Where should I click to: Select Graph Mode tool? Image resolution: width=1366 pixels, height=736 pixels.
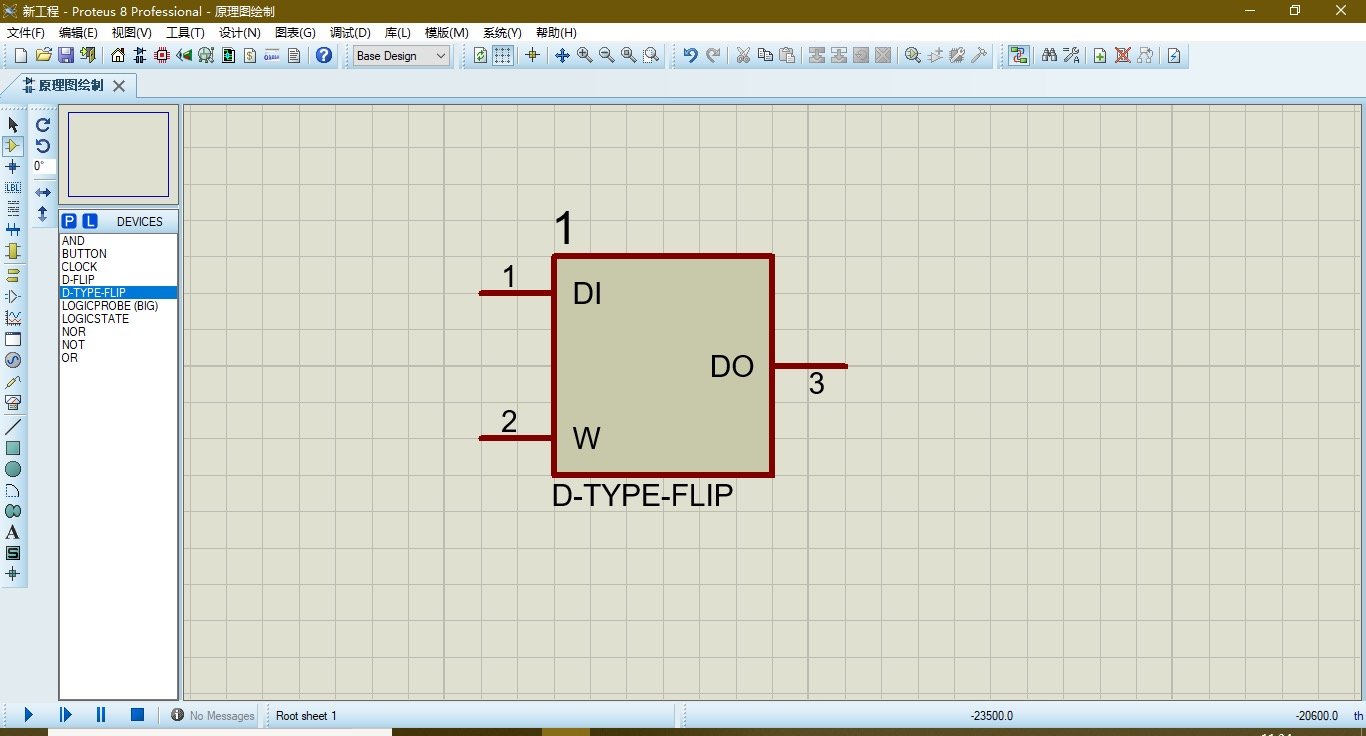(x=13, y=318)
